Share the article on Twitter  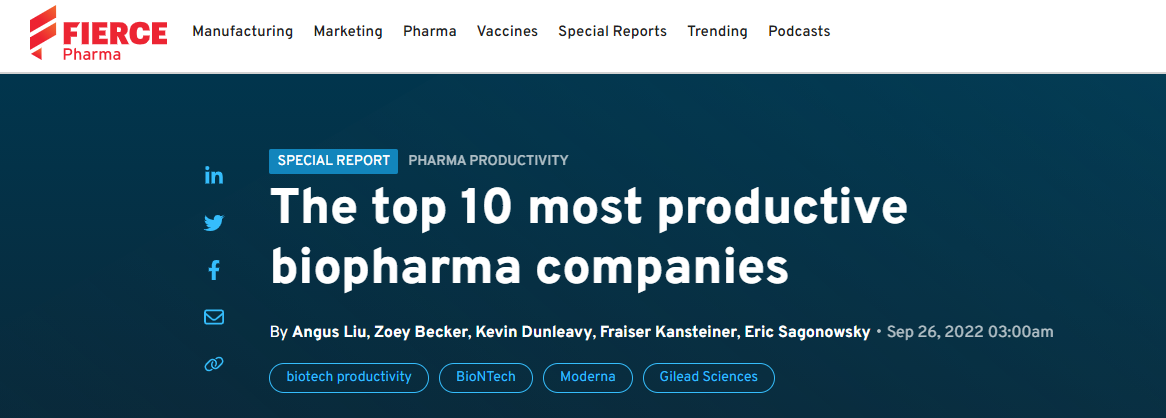(x=213, y=222)
